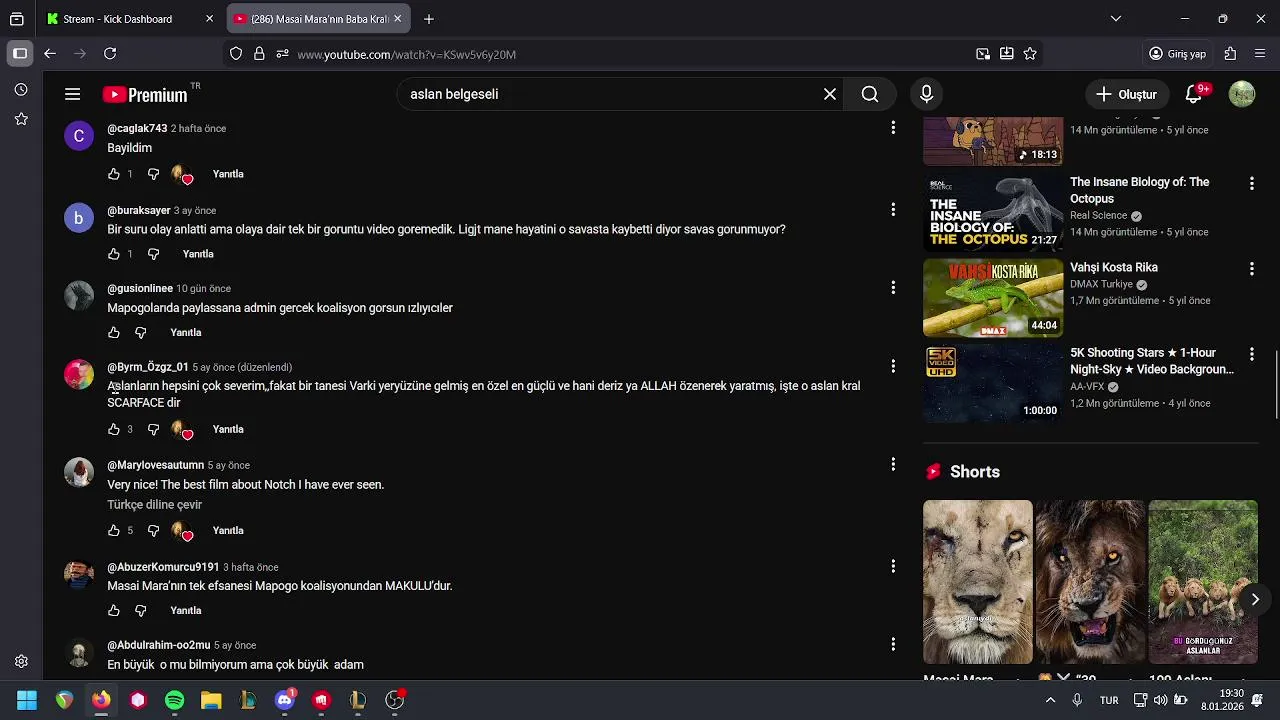Open Spotify from the taskbar
Image resolution: width=1280 pixels, height=720 pixels.
coord(174,700)
